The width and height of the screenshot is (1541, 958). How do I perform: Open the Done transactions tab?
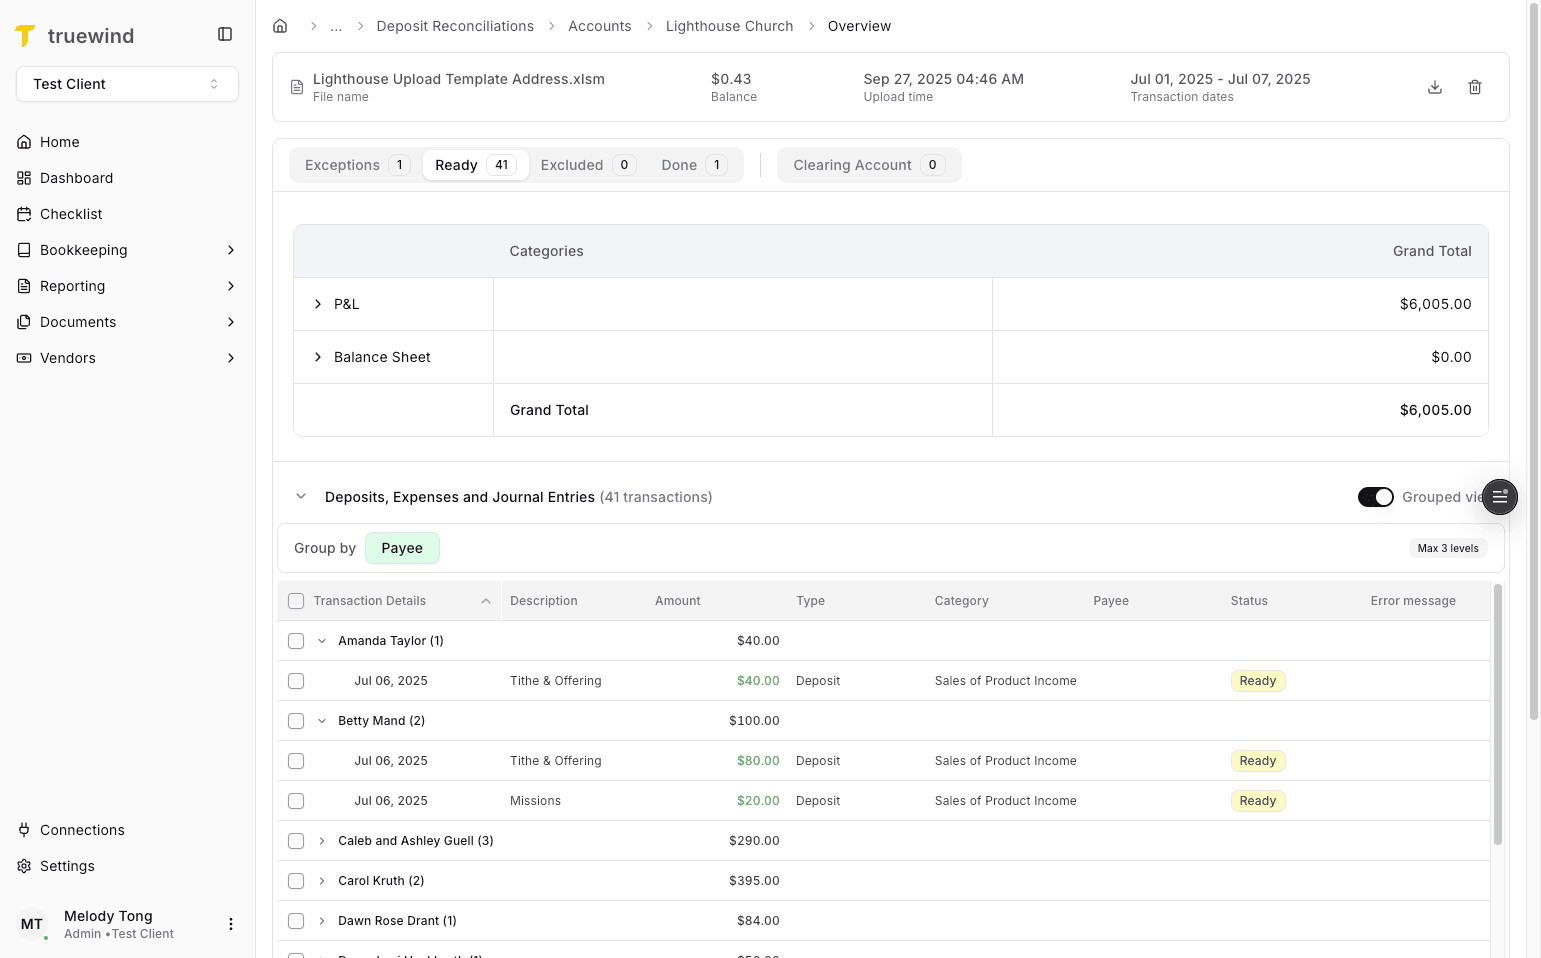tap(680, 164)
